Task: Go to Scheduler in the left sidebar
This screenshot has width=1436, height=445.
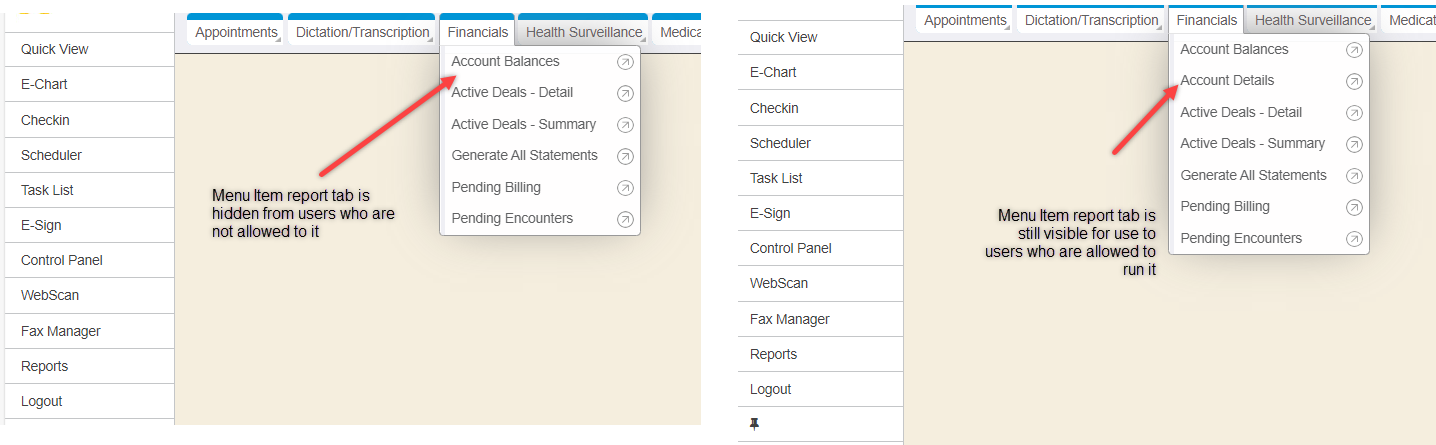Action: (51, 155)
